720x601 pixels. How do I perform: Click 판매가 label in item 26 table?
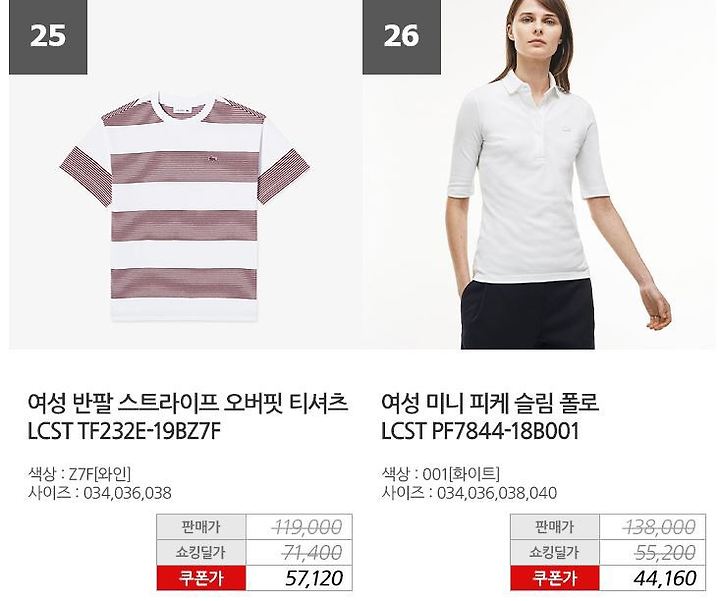[x=555, y=527]
